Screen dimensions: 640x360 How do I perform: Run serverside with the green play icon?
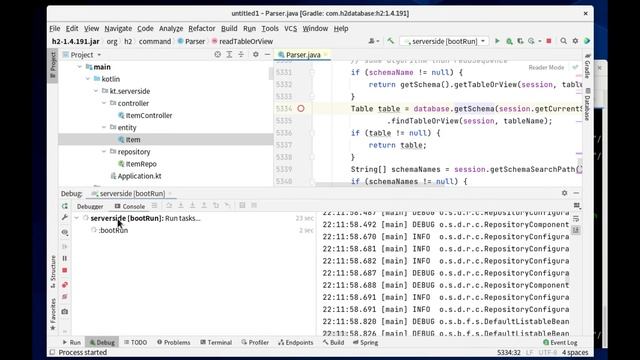click(497, 41)
